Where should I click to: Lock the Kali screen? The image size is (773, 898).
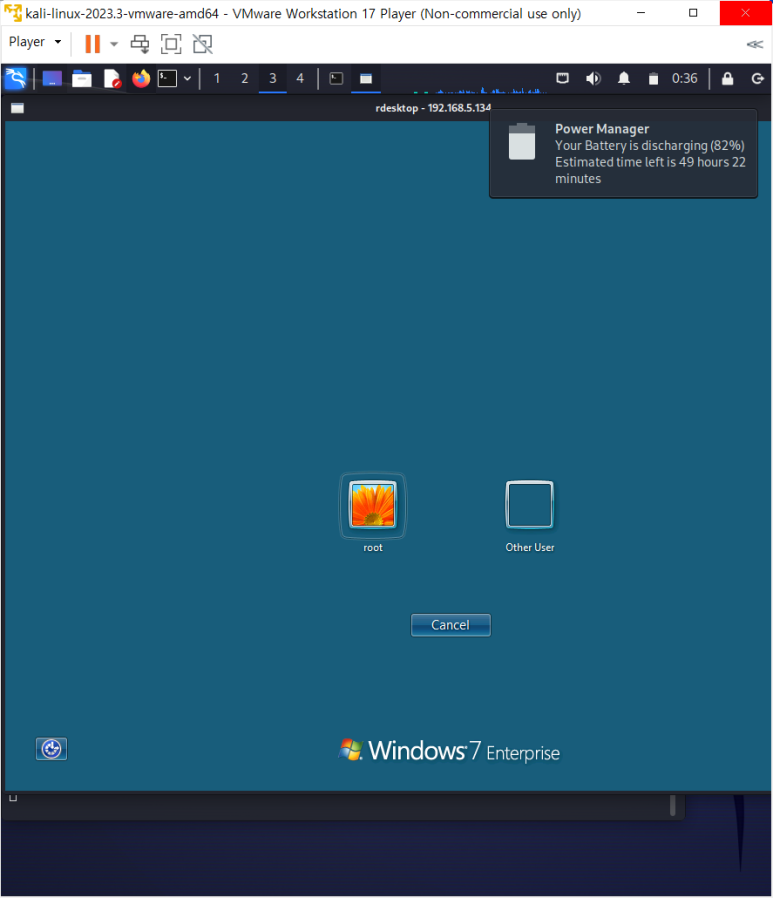728,78
